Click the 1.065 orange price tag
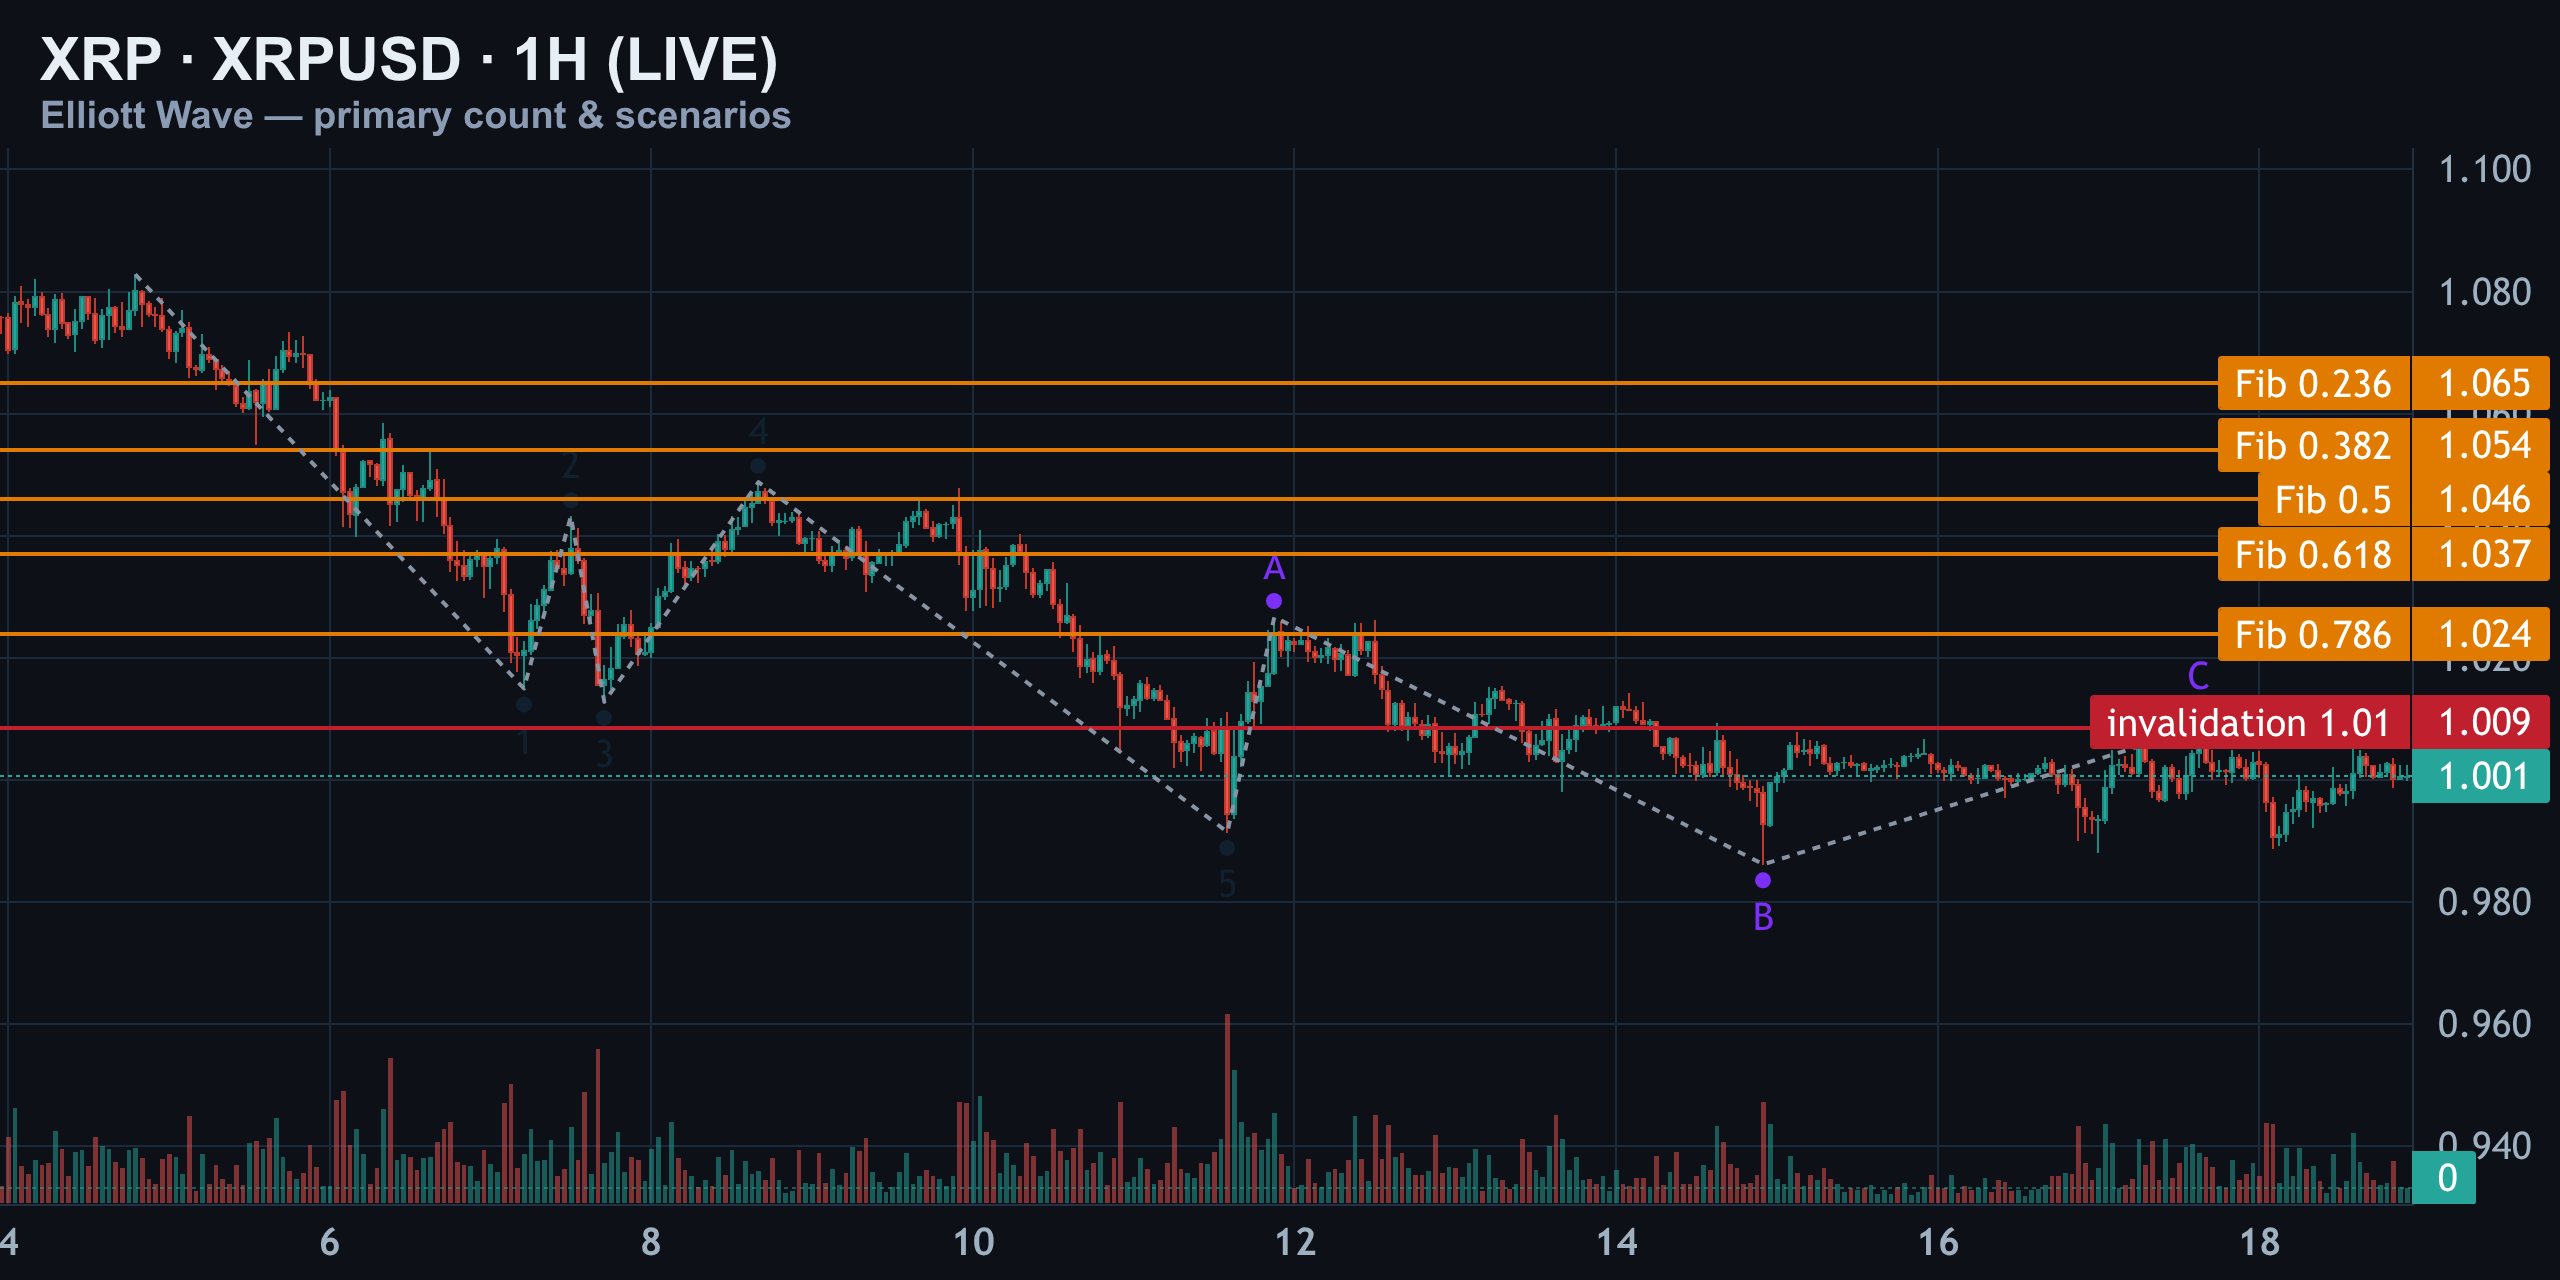The image size is (2560, 1280). point(2481,383)
